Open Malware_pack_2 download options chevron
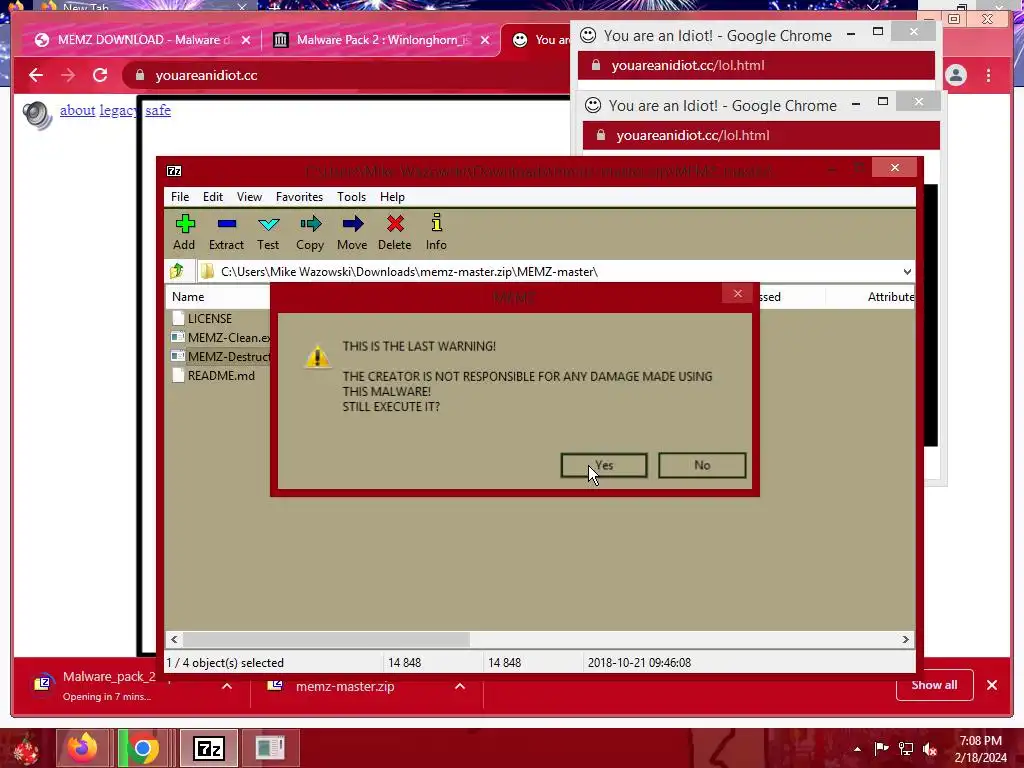The width and height of the screenshot is (1024, 768). coord(227,686)
